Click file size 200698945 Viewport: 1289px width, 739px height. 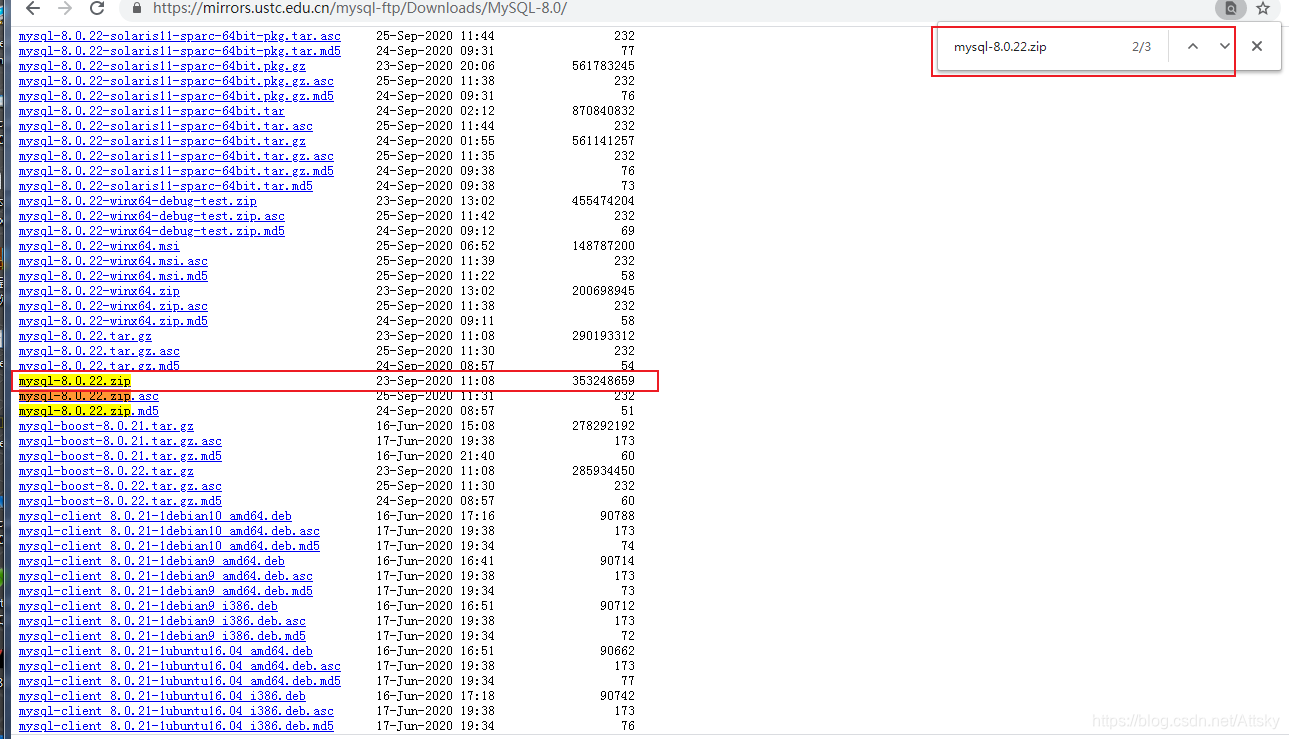603,291
